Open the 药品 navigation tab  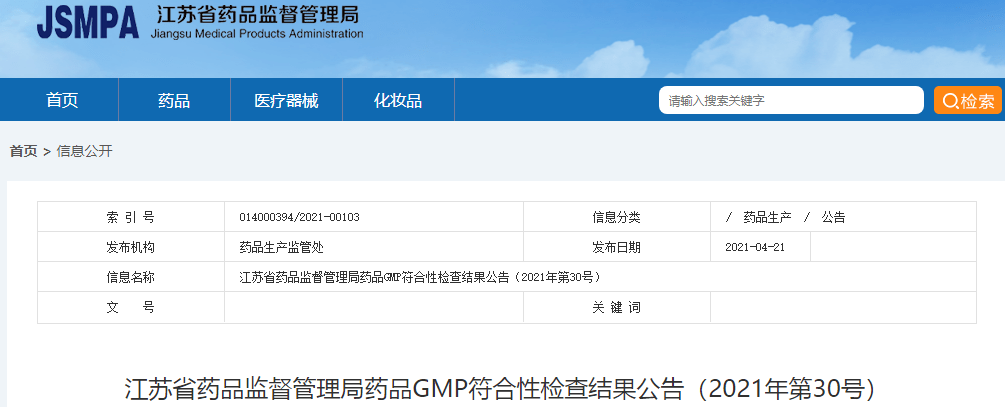174,100
